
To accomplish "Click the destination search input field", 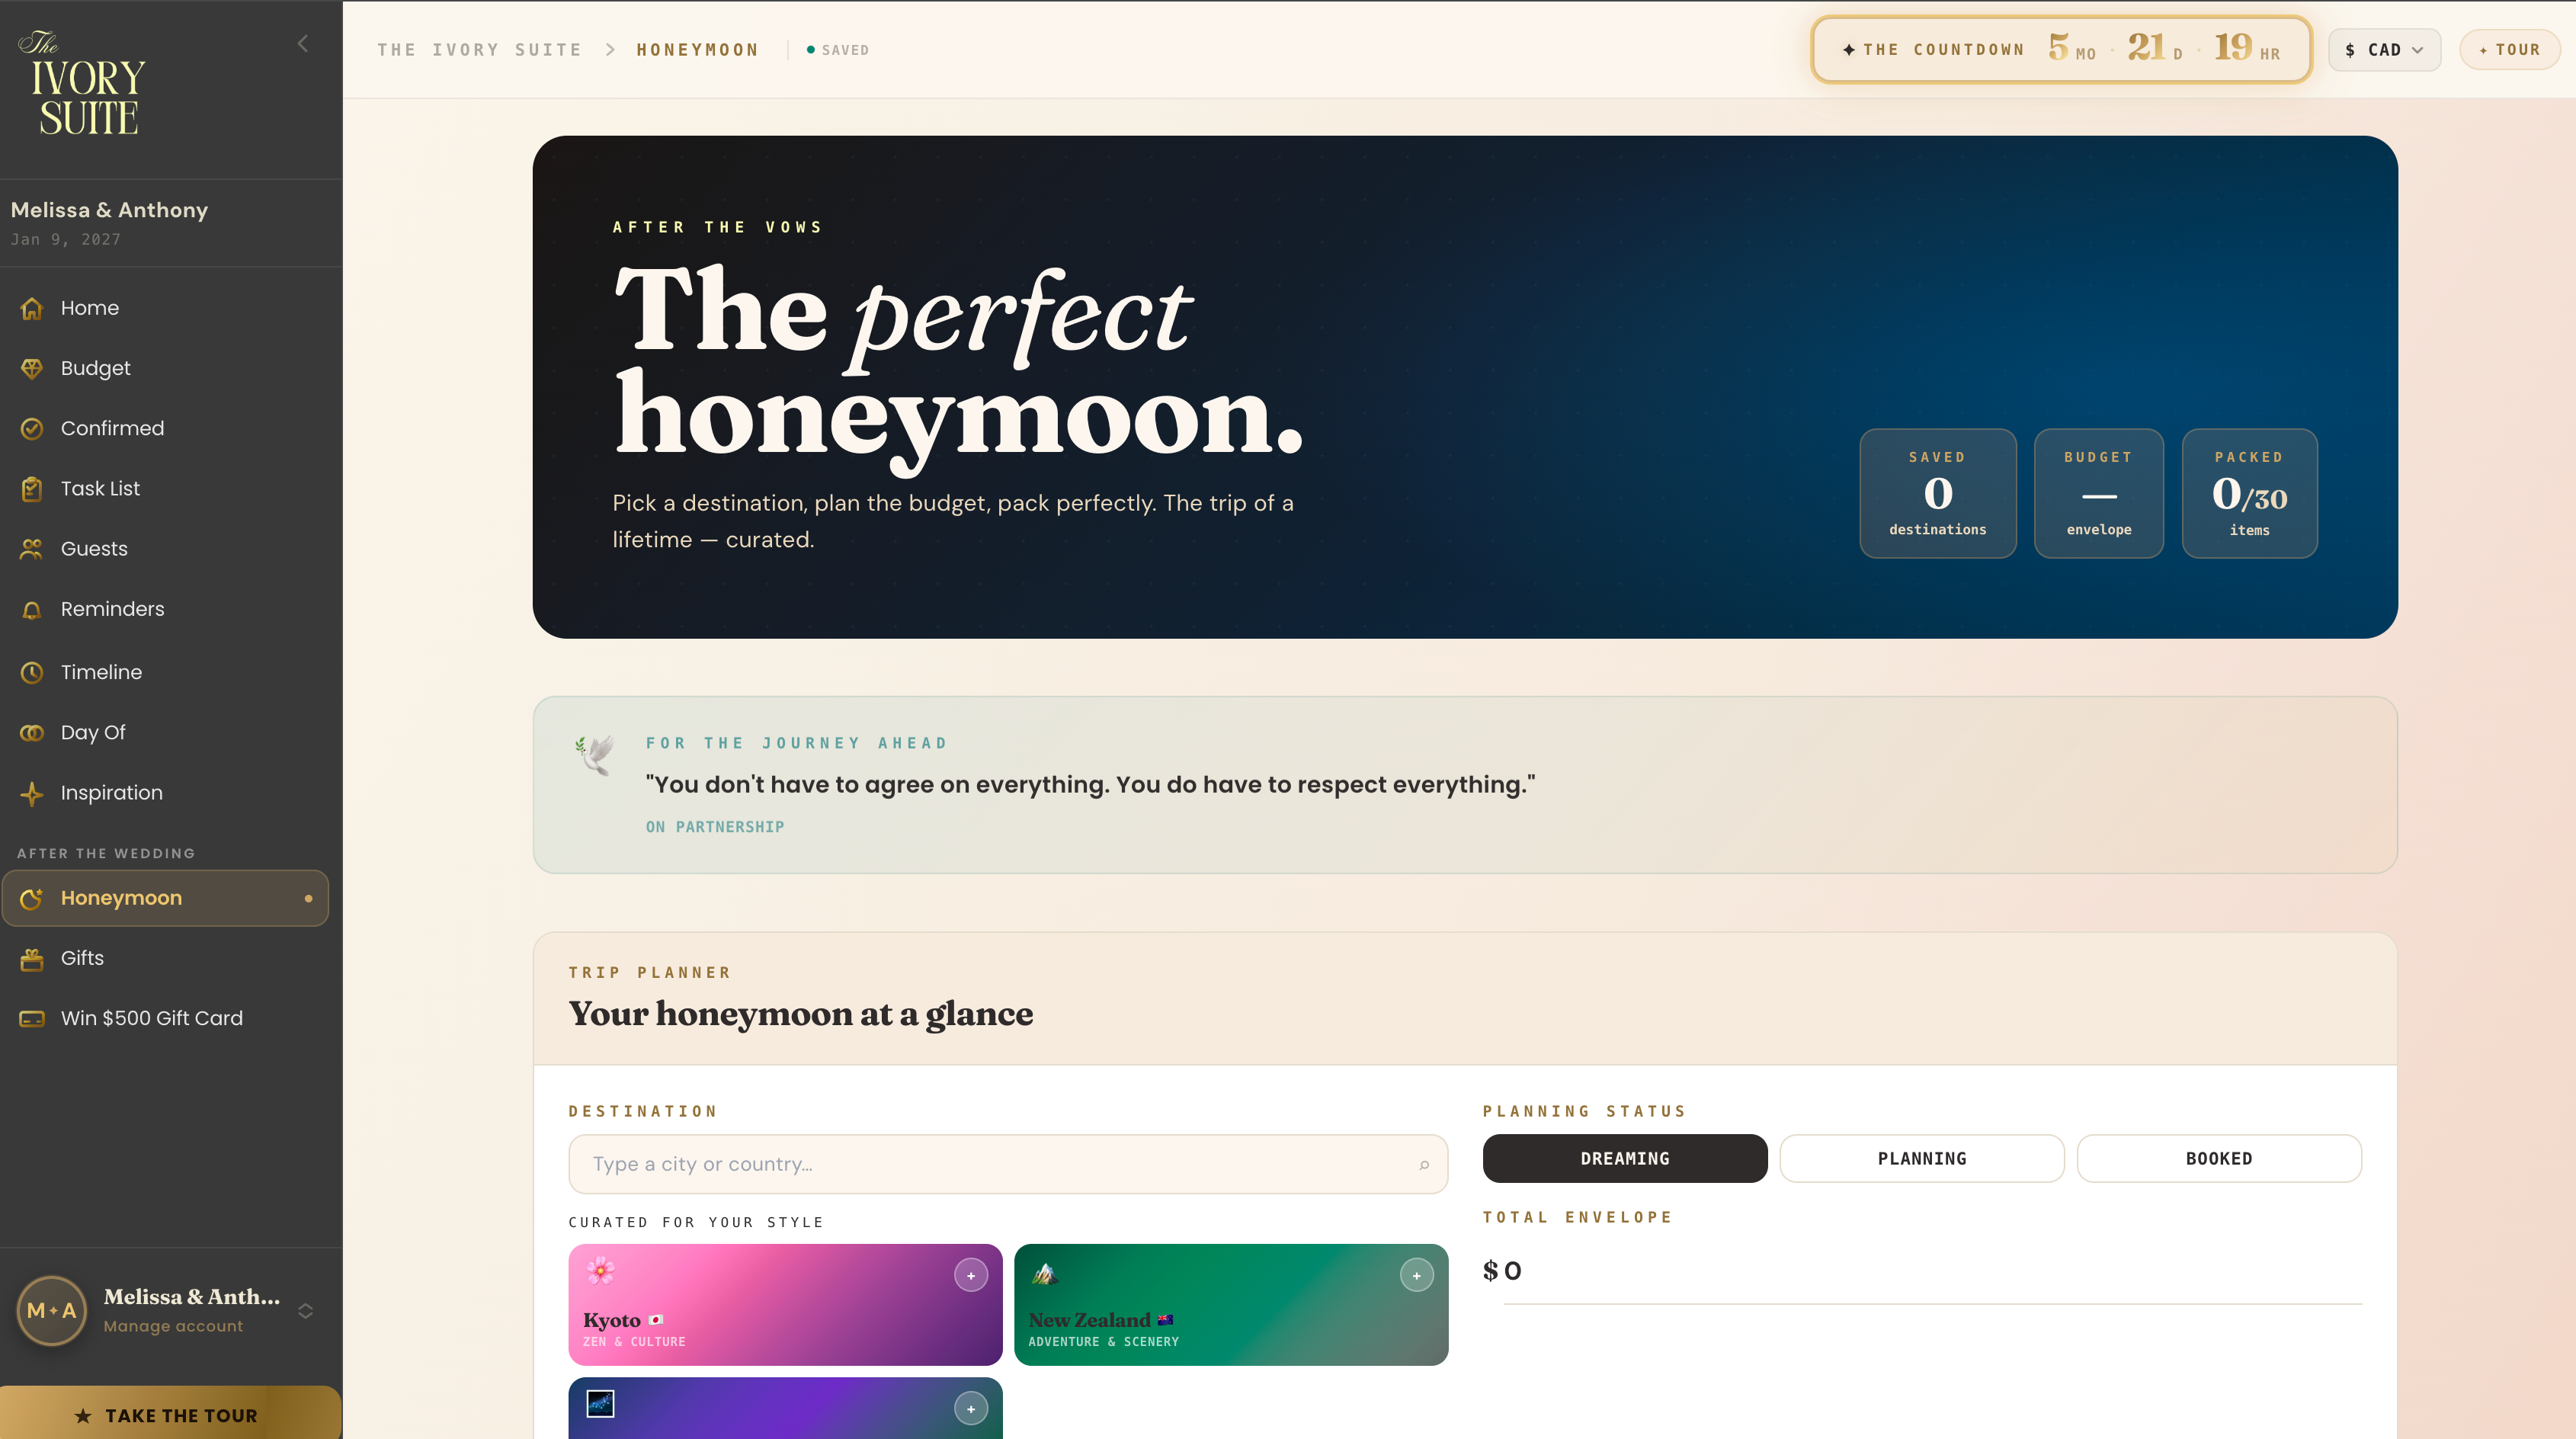I will tap(1008, 1164).
